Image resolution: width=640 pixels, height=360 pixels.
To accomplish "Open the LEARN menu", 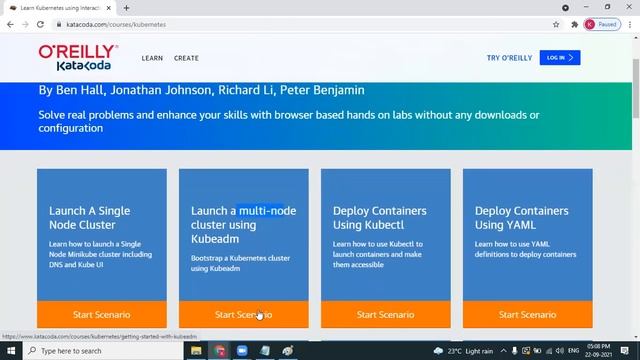I will [x=152, y=58].
